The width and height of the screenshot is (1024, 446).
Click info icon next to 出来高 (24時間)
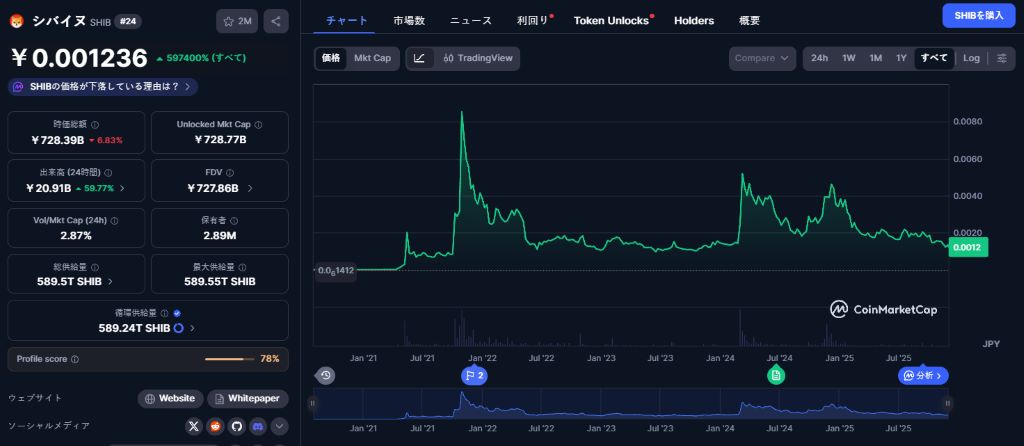coord(108,173)
